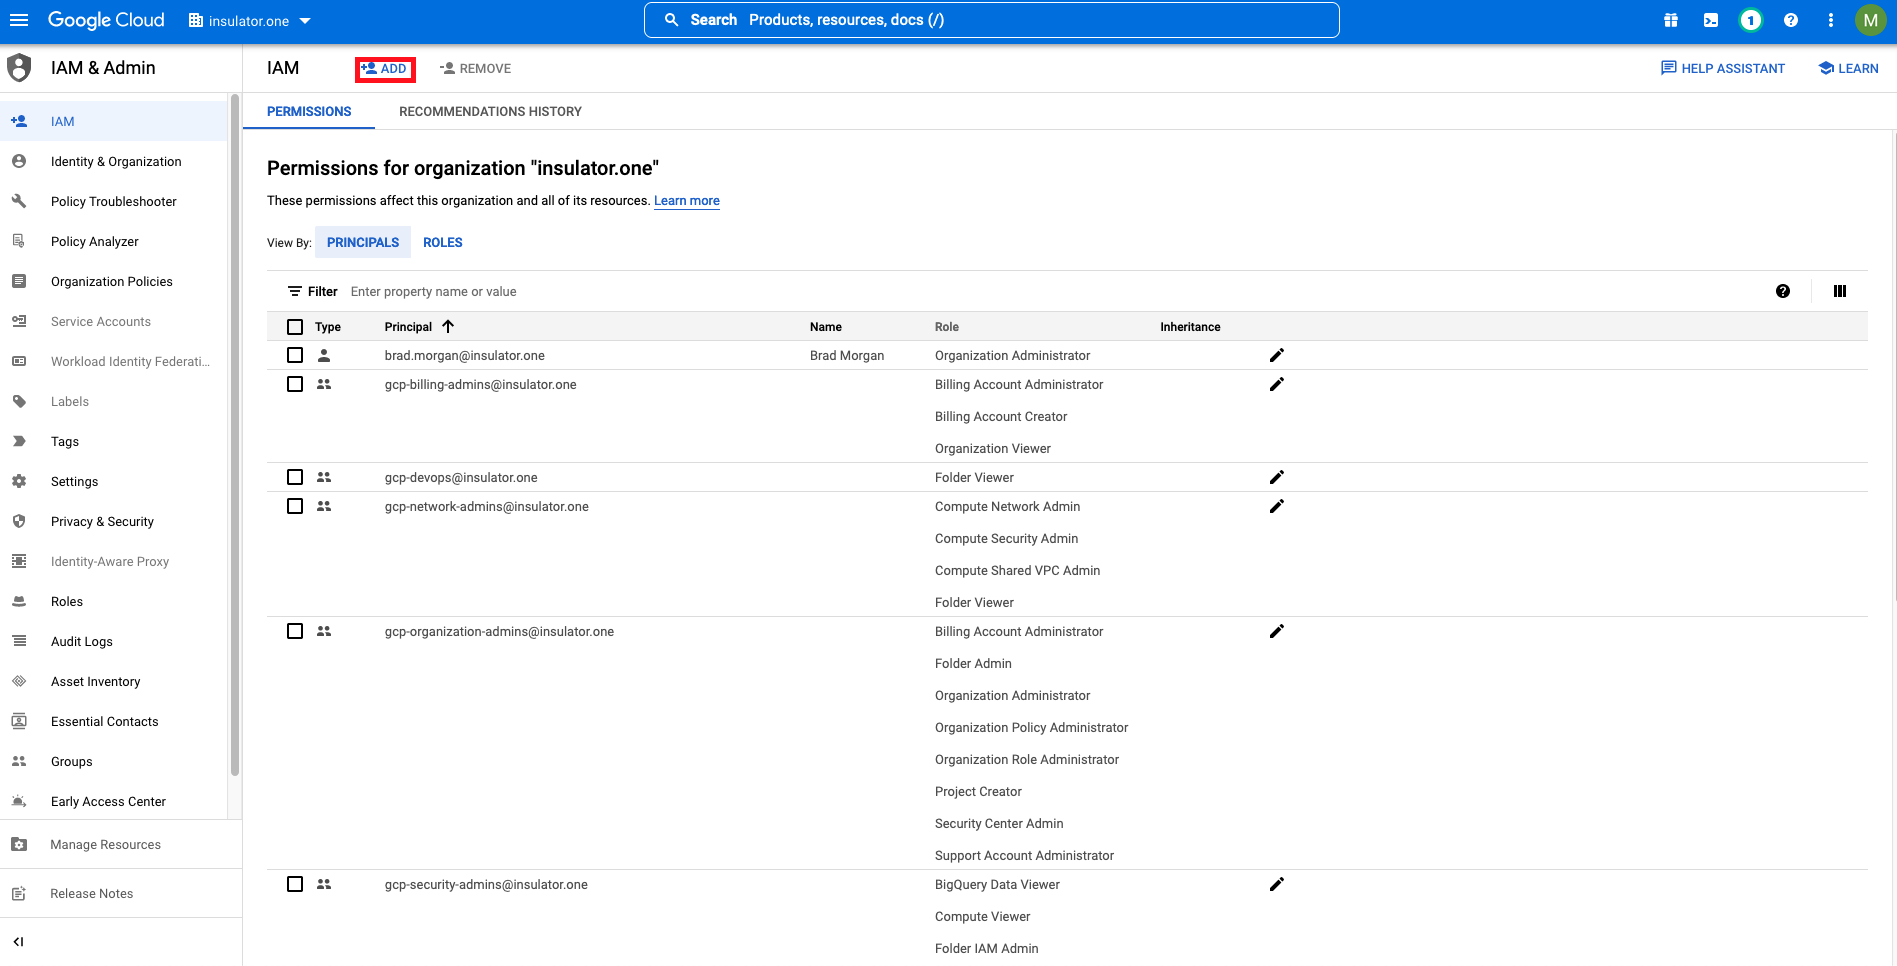The width and height of the screenshot is (1897, 966).
Task: Select the gcp-network-admins@insulator.one checkbox
Action: tap(295, 506)
